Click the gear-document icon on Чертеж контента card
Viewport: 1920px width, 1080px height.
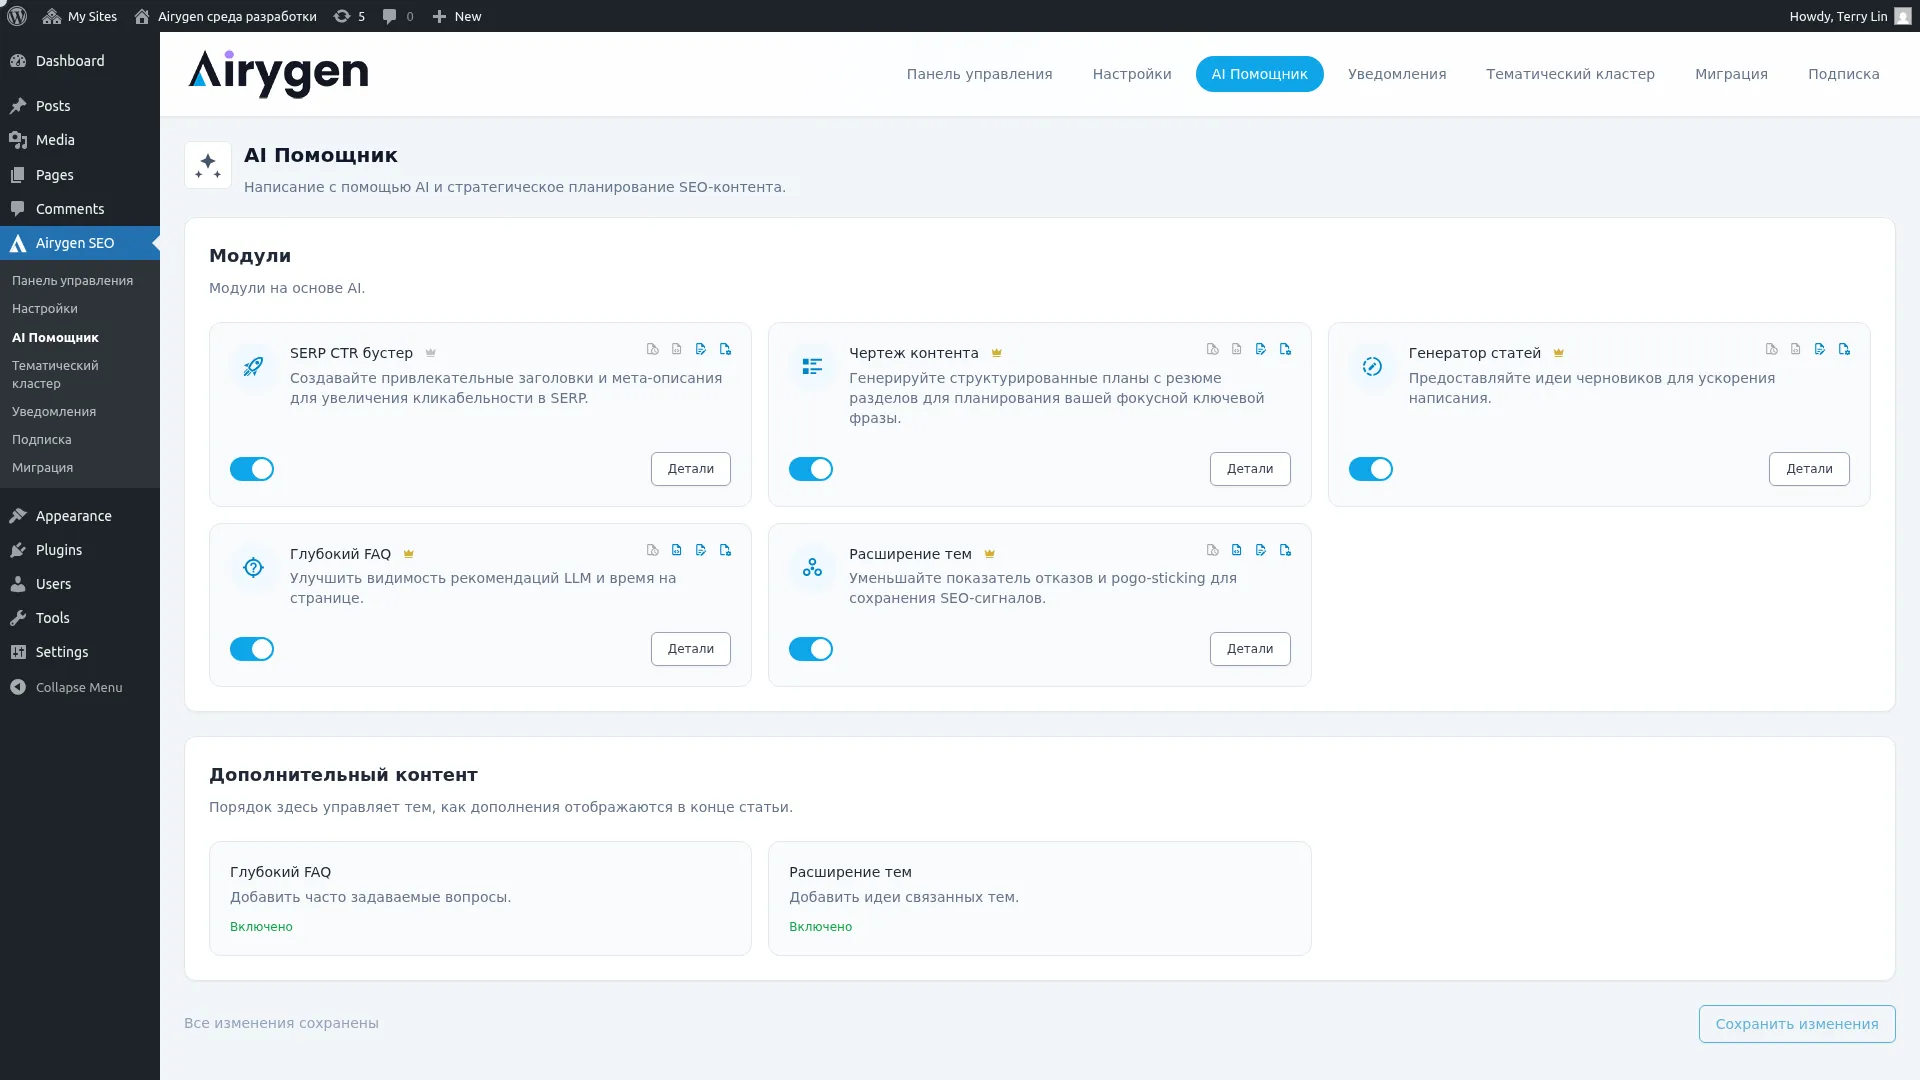tap(1285, 349)
